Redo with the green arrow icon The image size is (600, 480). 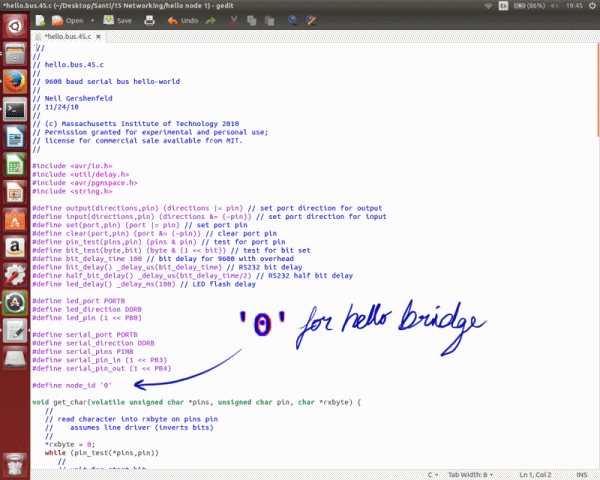pos(210,21)
